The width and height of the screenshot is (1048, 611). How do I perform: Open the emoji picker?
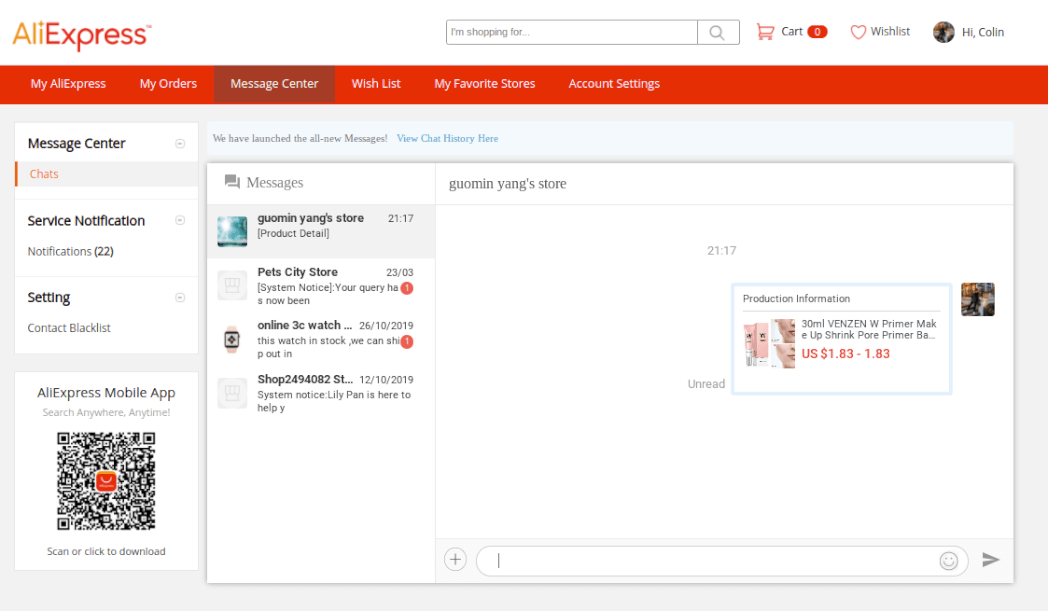point(948,561)
